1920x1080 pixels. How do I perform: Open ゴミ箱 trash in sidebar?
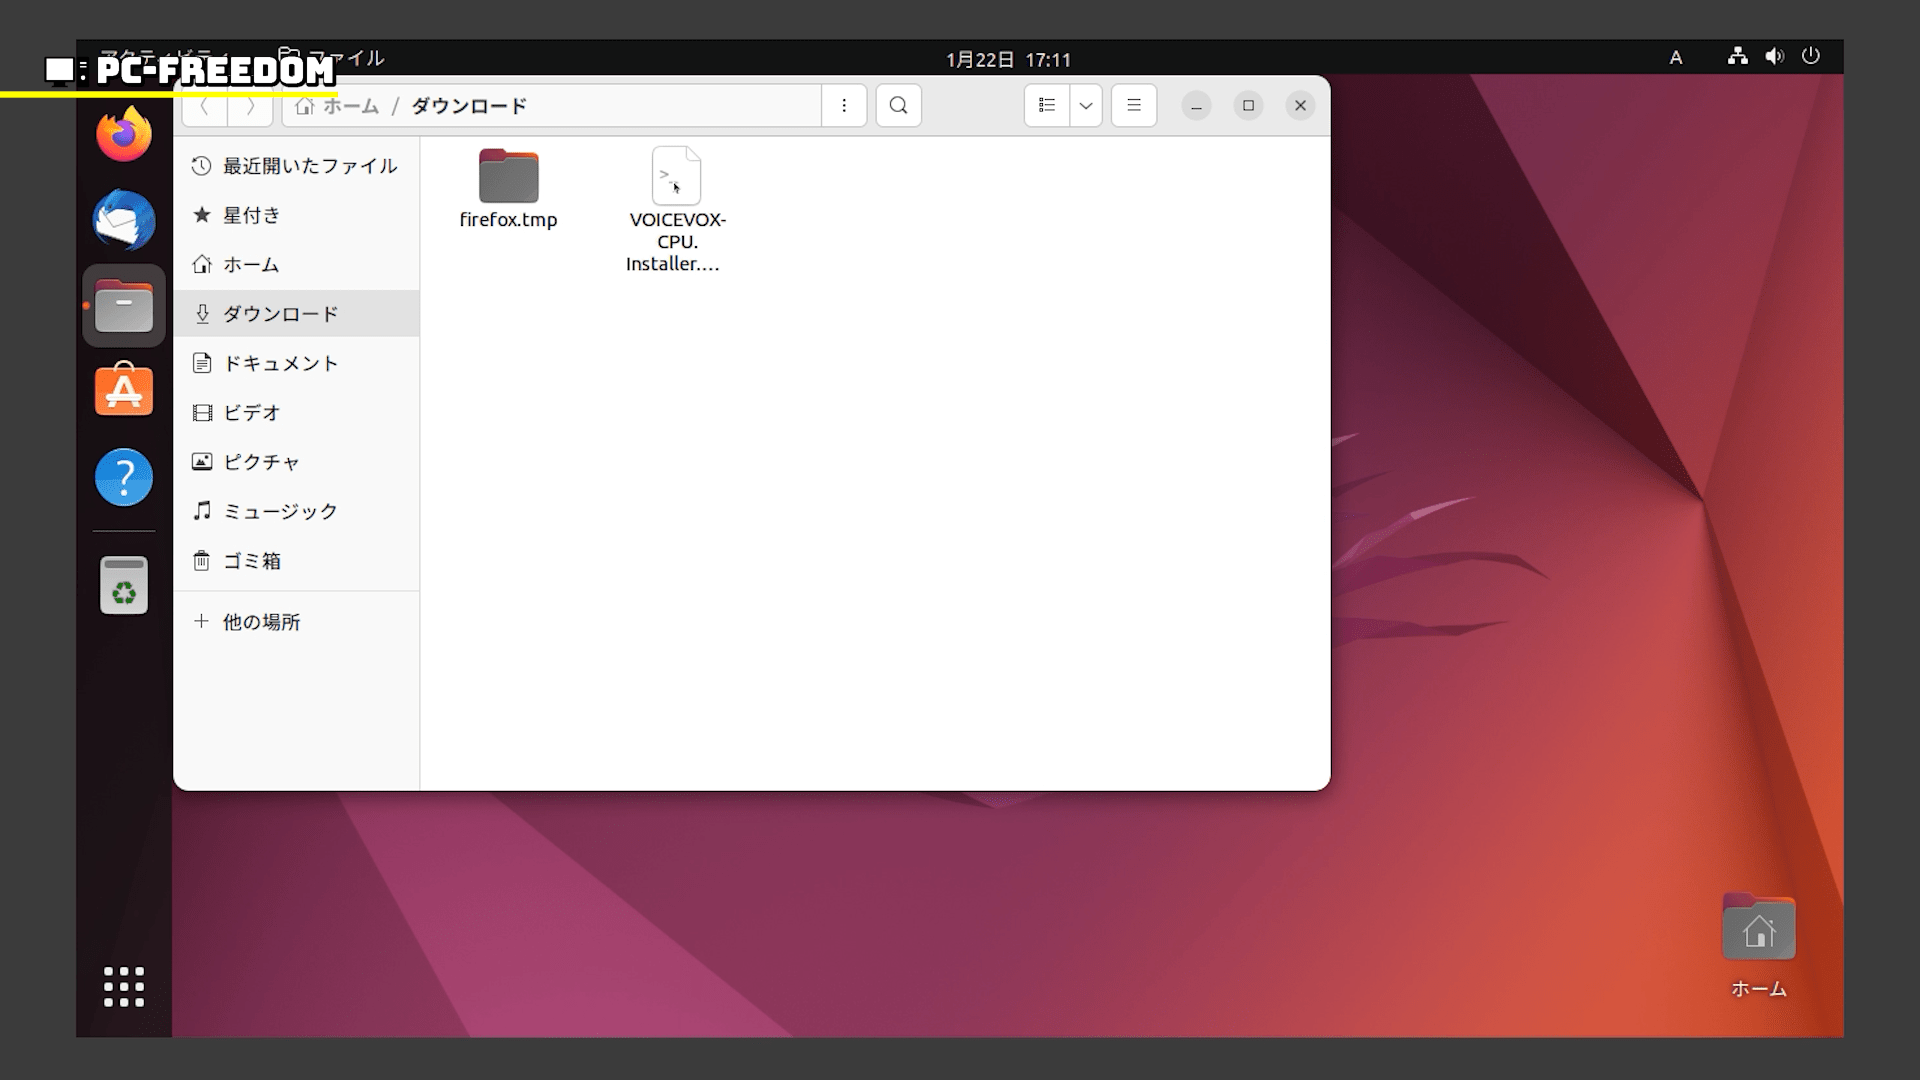250,561
